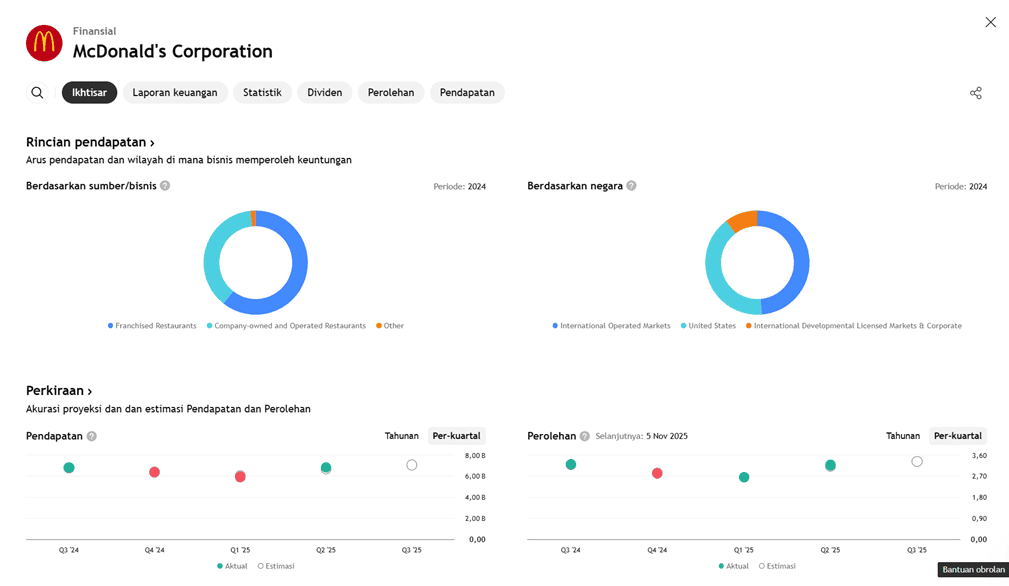The height and width of the screenshot is (586, 1009).
Task: Click help icon next to Perolehan chart title
Action: coord(584,436)
